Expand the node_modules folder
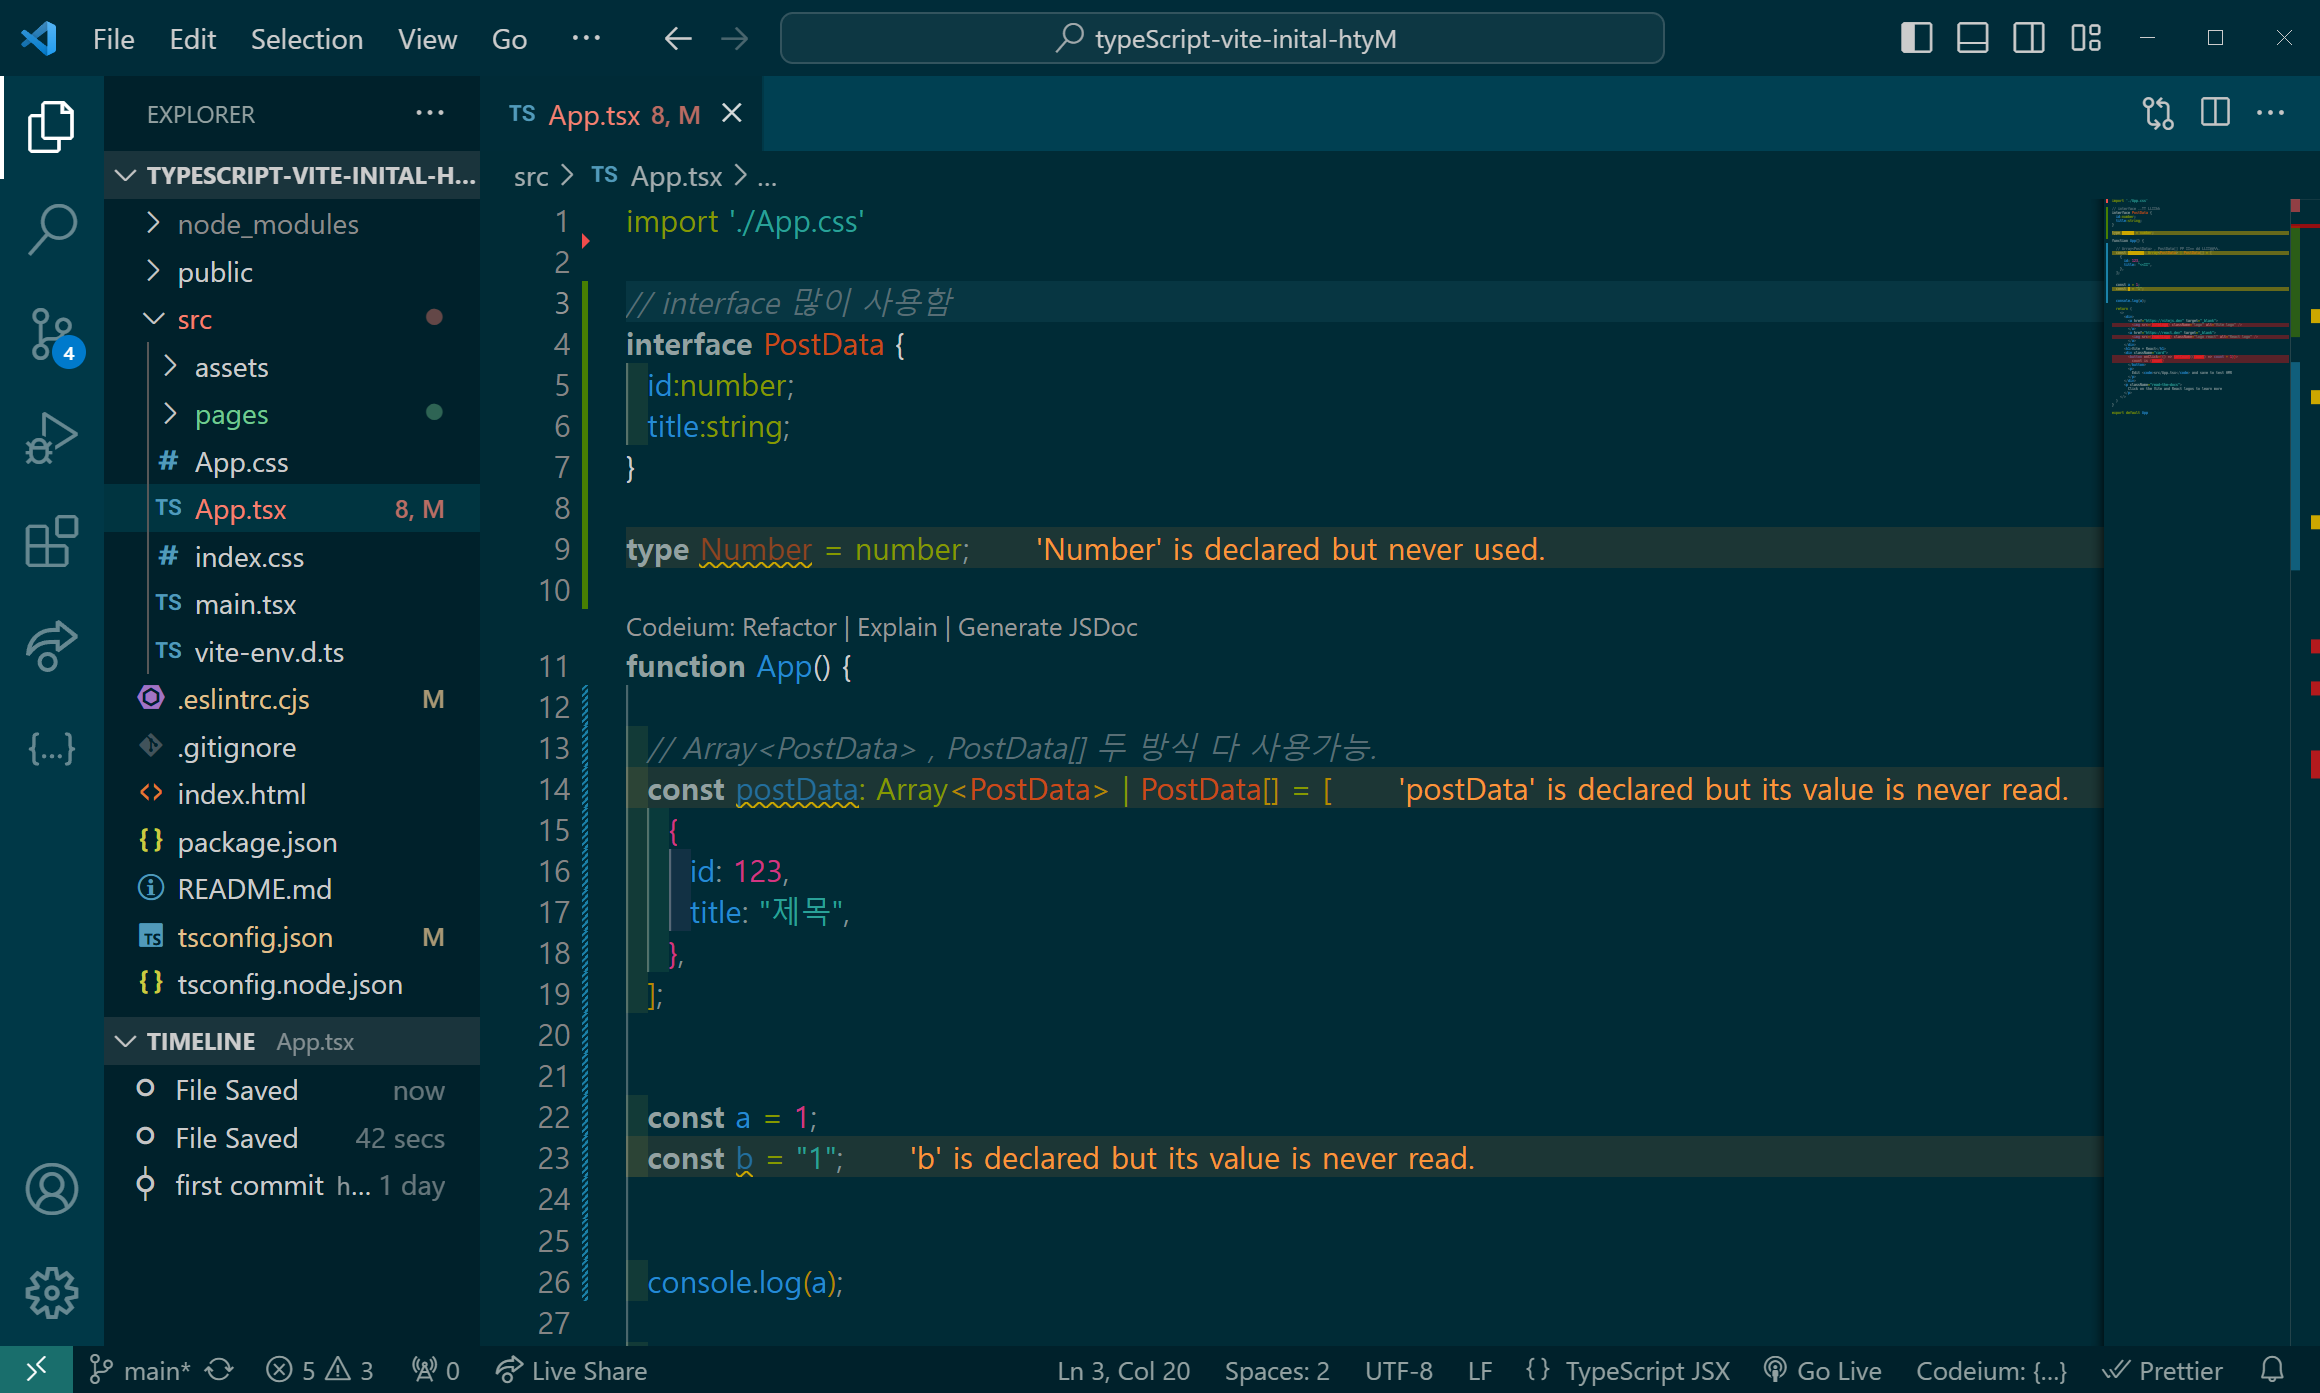This screenshot has height=1393, width=2320. (292, 224)
